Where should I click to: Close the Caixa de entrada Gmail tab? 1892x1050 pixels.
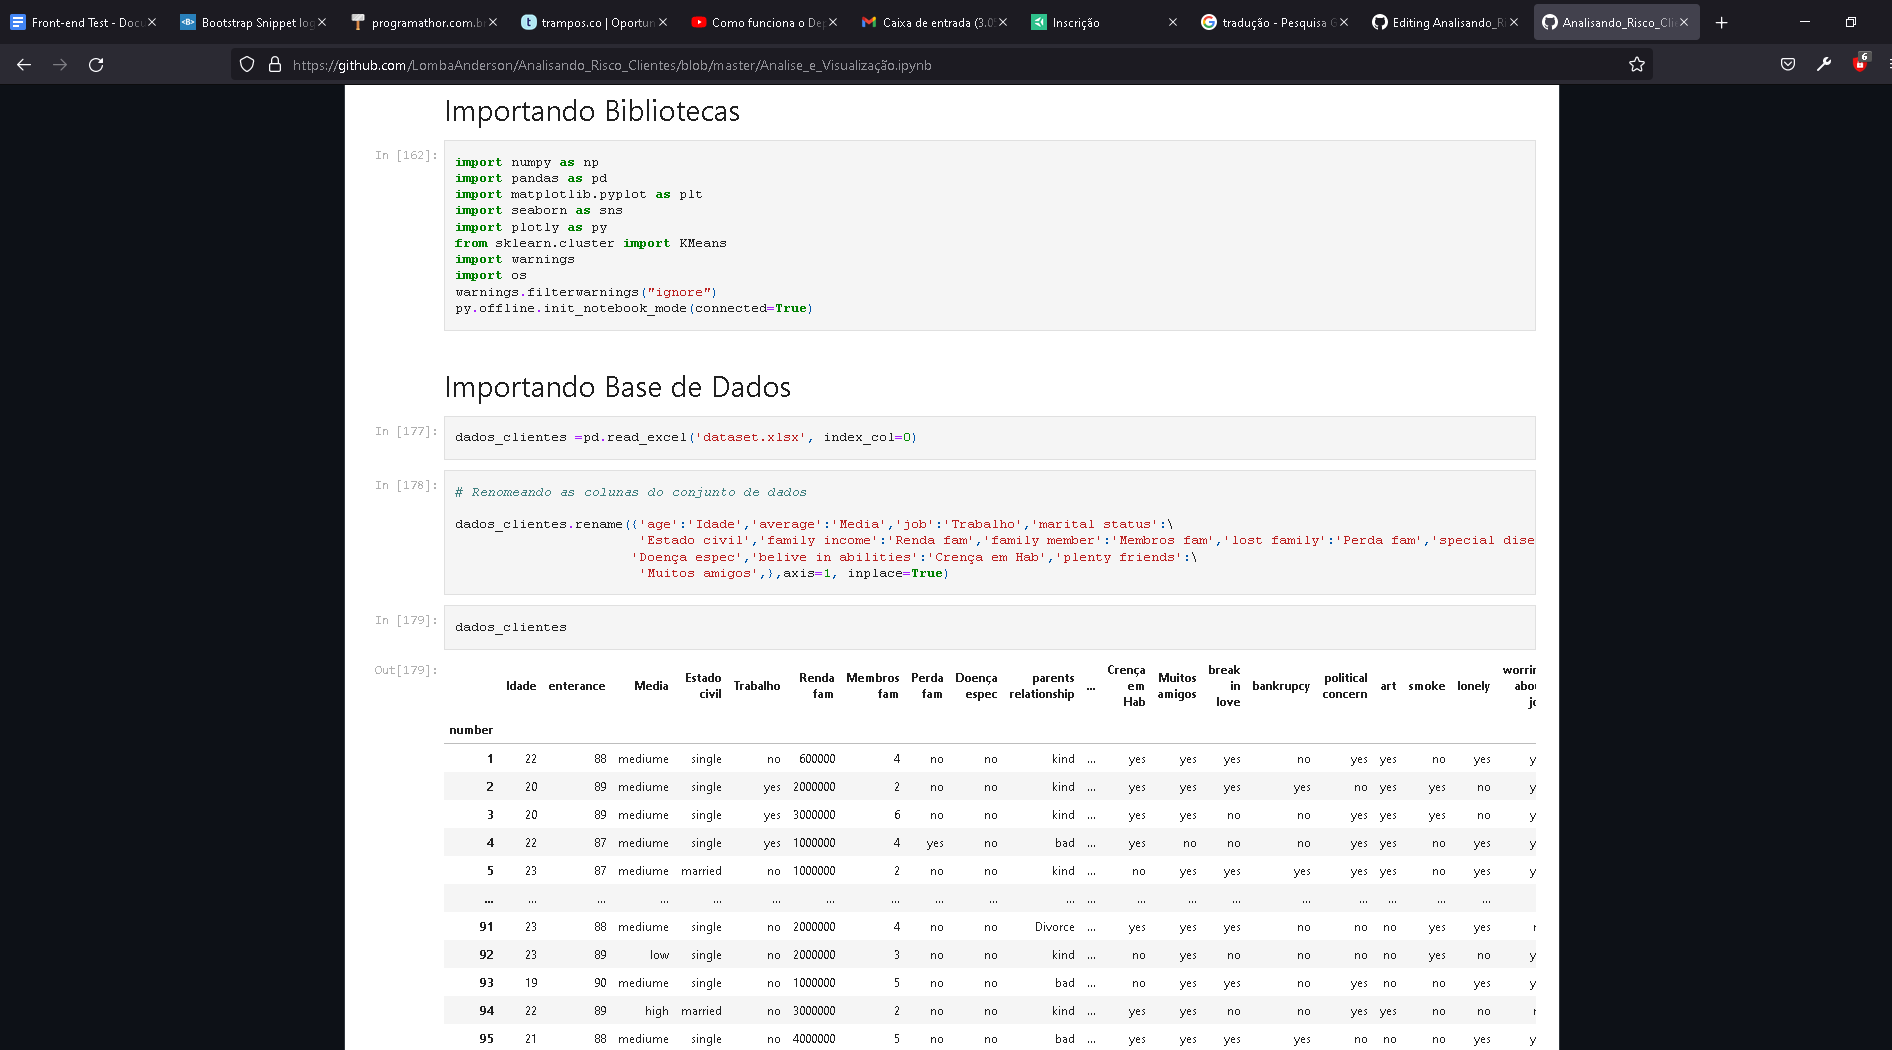[x=1003, y=22]
